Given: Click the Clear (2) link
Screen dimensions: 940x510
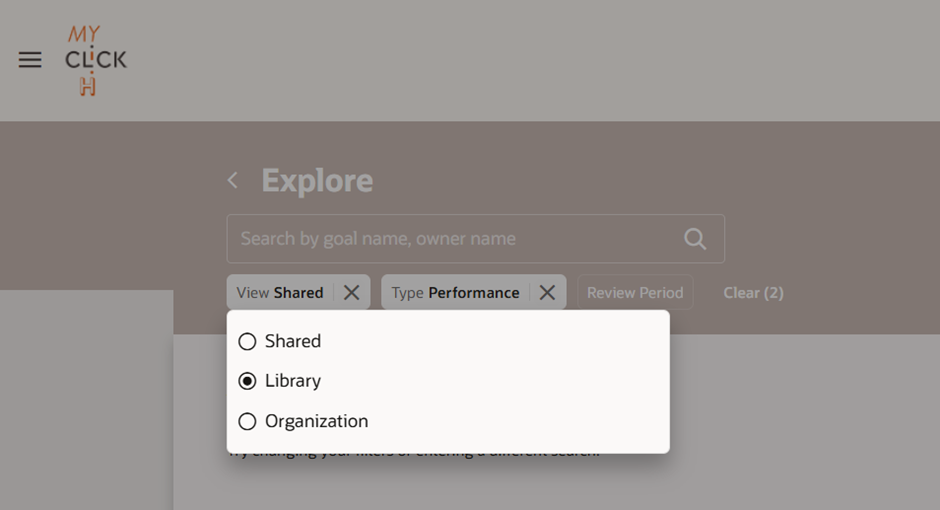Looking at the screenshot, I should [x=754, y=292].
